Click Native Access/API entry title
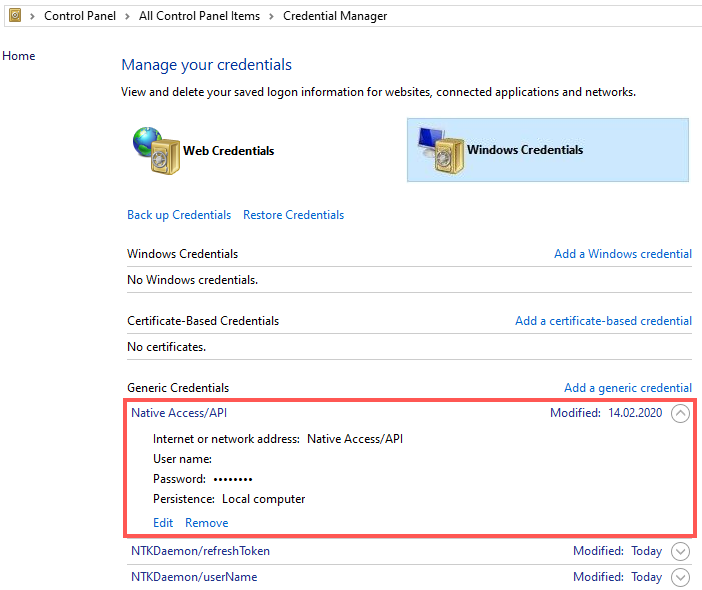 [179, 413]
